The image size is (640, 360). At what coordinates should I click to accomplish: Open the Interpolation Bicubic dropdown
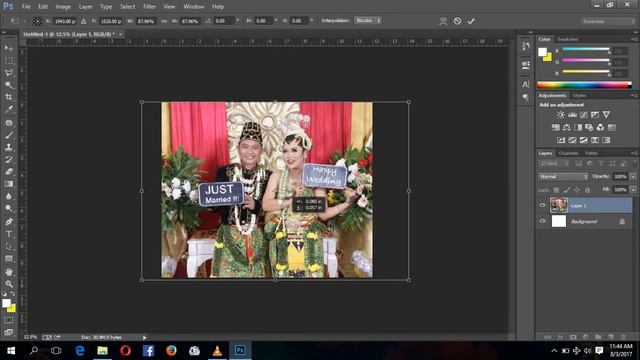(368, 20)
